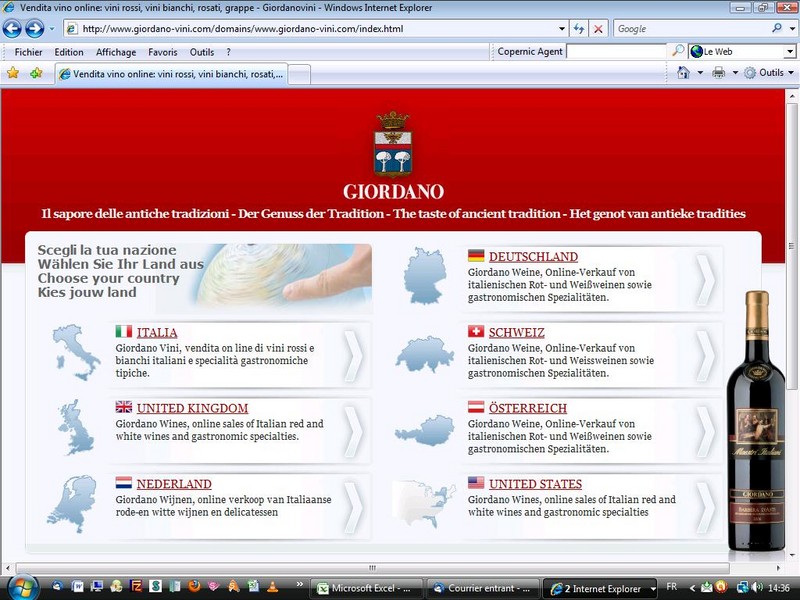Click the arrow on the Deutschland card
The width and height of the screenshot is (800, 600).
[706, 280]
